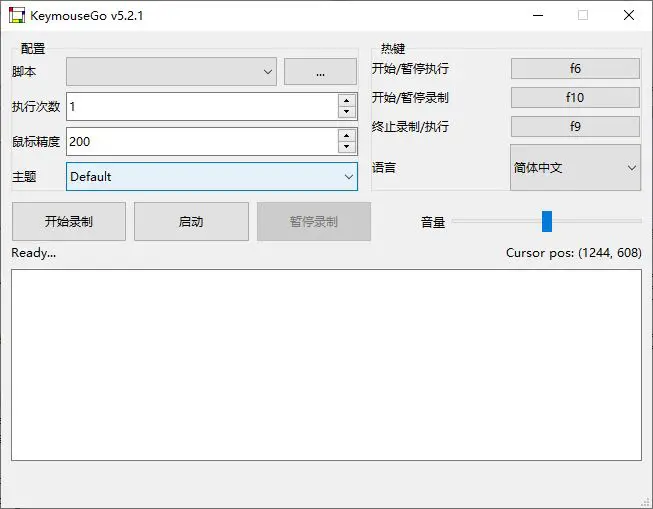Open the 脚本 script dropdown
653x509 pixels.
pos(171,72)
